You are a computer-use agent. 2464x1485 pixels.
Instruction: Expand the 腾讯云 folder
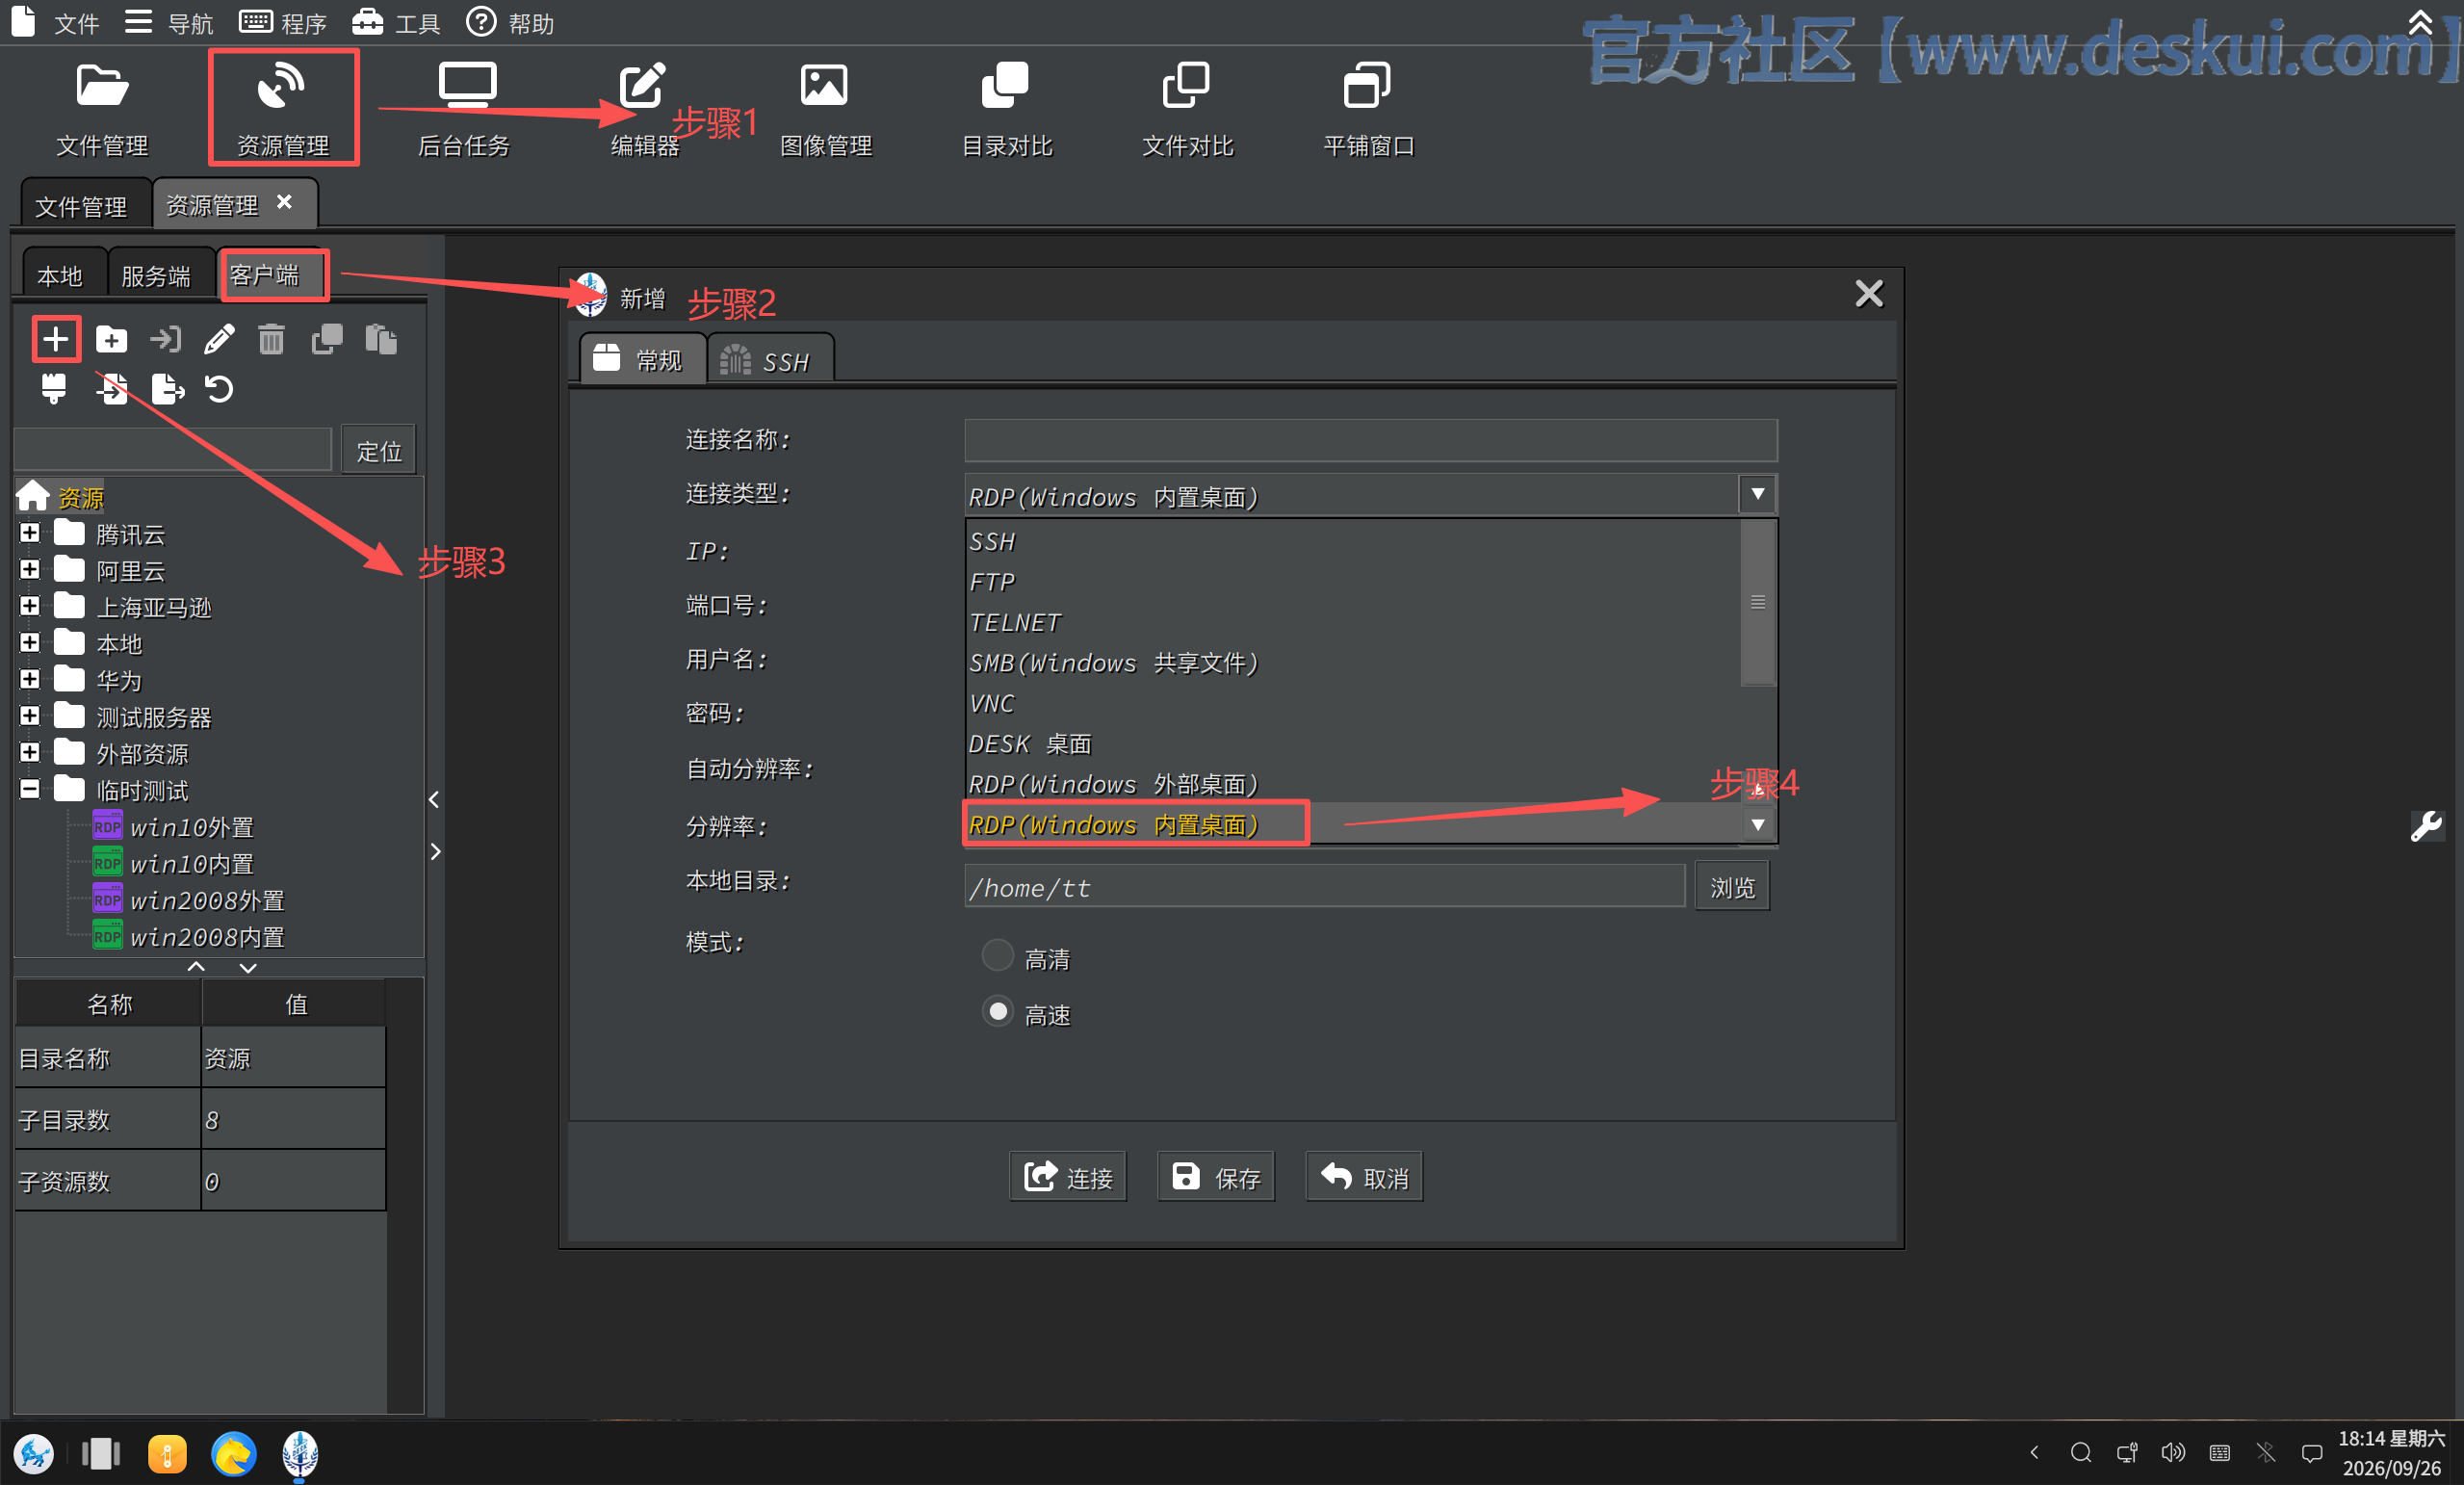point(30,533)
